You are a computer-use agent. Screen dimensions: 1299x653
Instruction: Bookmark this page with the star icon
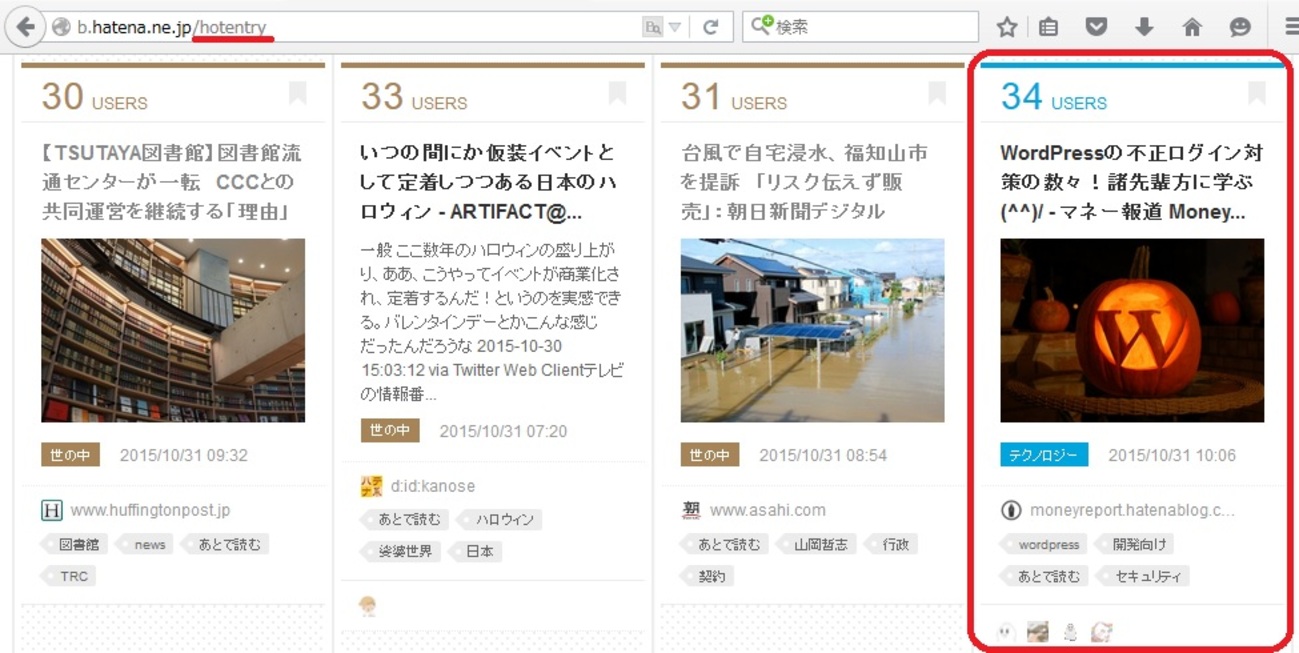(x=1007, y=28)
